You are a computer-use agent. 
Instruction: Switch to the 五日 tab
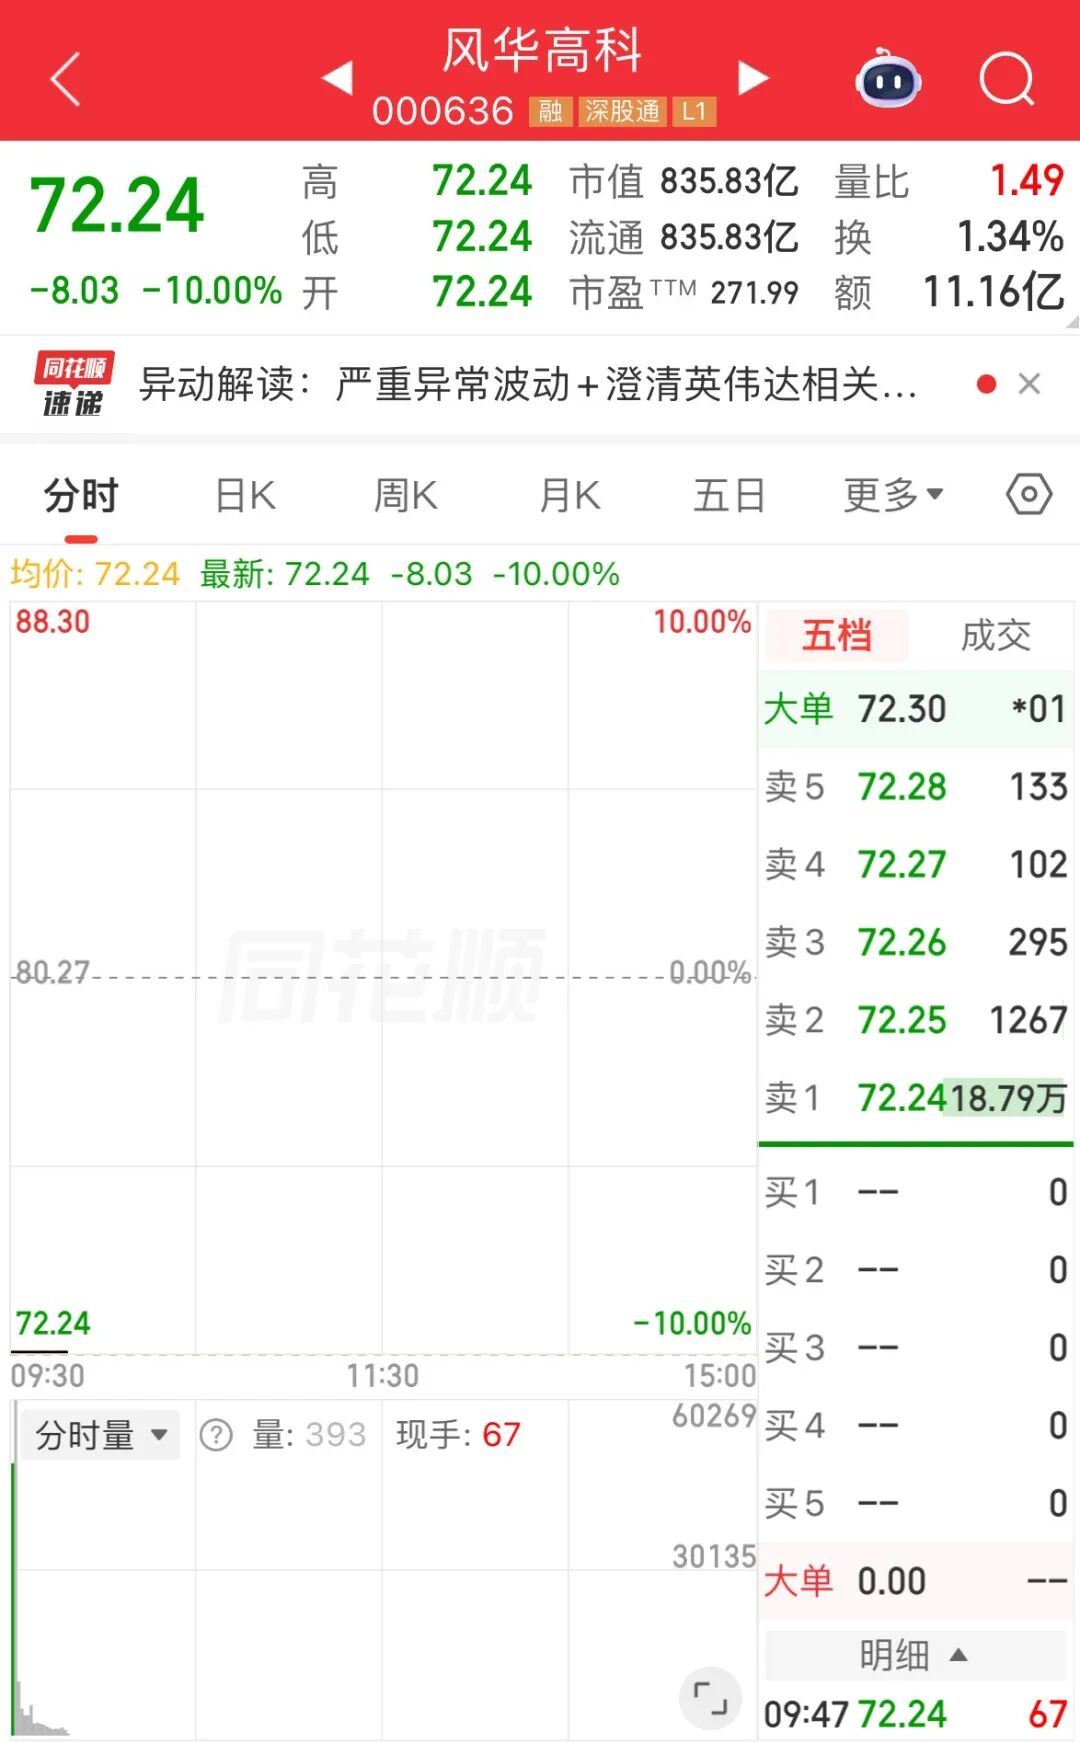click(x=729, y=495)
